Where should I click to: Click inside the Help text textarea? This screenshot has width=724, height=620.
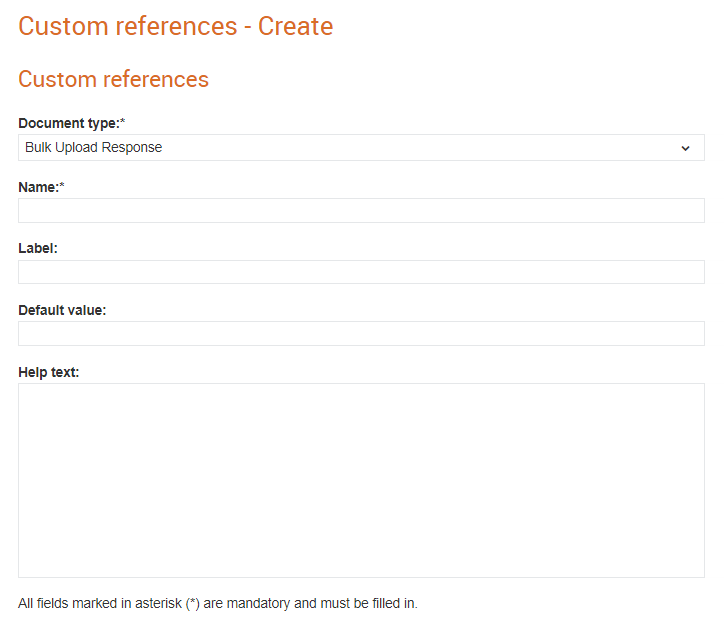pyautogui.click(x=361, y=480)
